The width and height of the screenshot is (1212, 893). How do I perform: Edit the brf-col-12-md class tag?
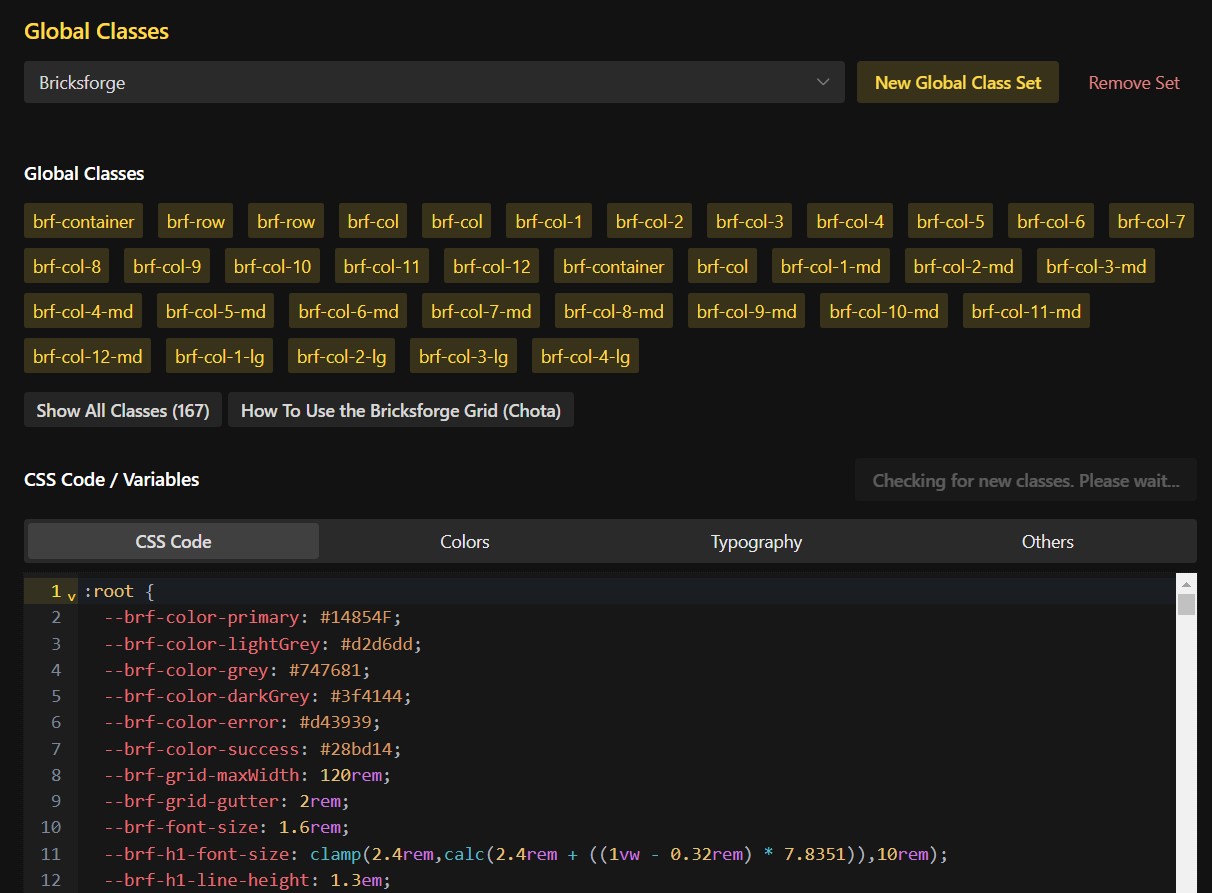click(87, 356)
